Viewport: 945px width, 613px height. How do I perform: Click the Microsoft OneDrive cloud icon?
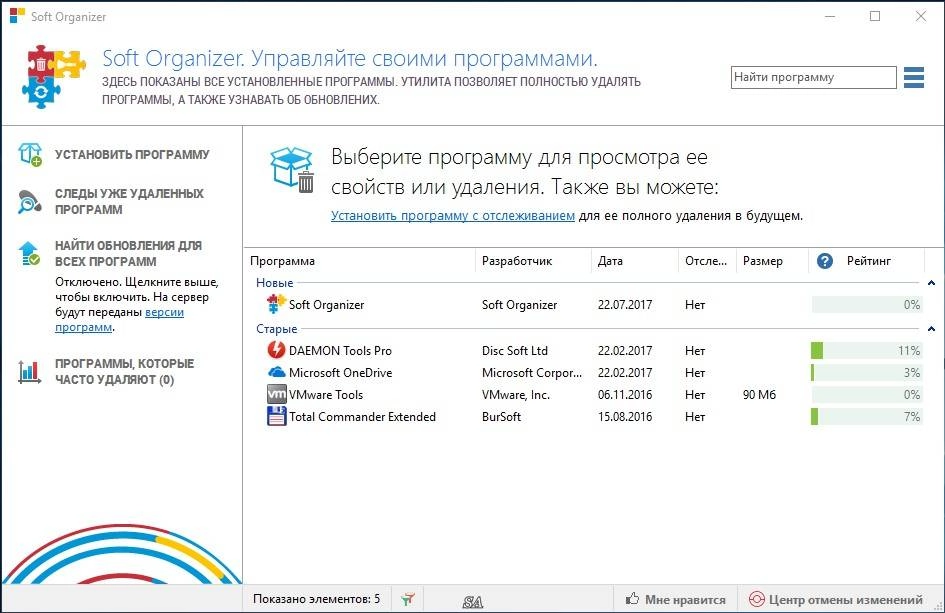276,372
